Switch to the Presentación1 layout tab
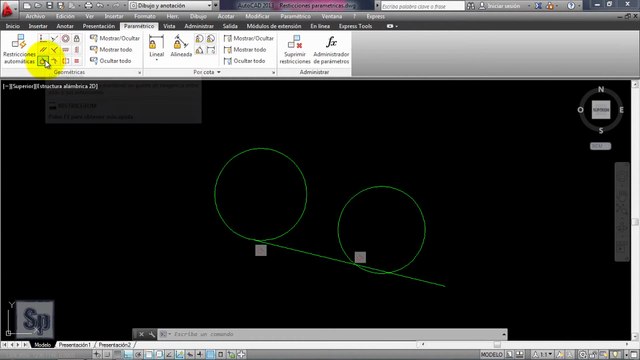 [x=74, y=345]
